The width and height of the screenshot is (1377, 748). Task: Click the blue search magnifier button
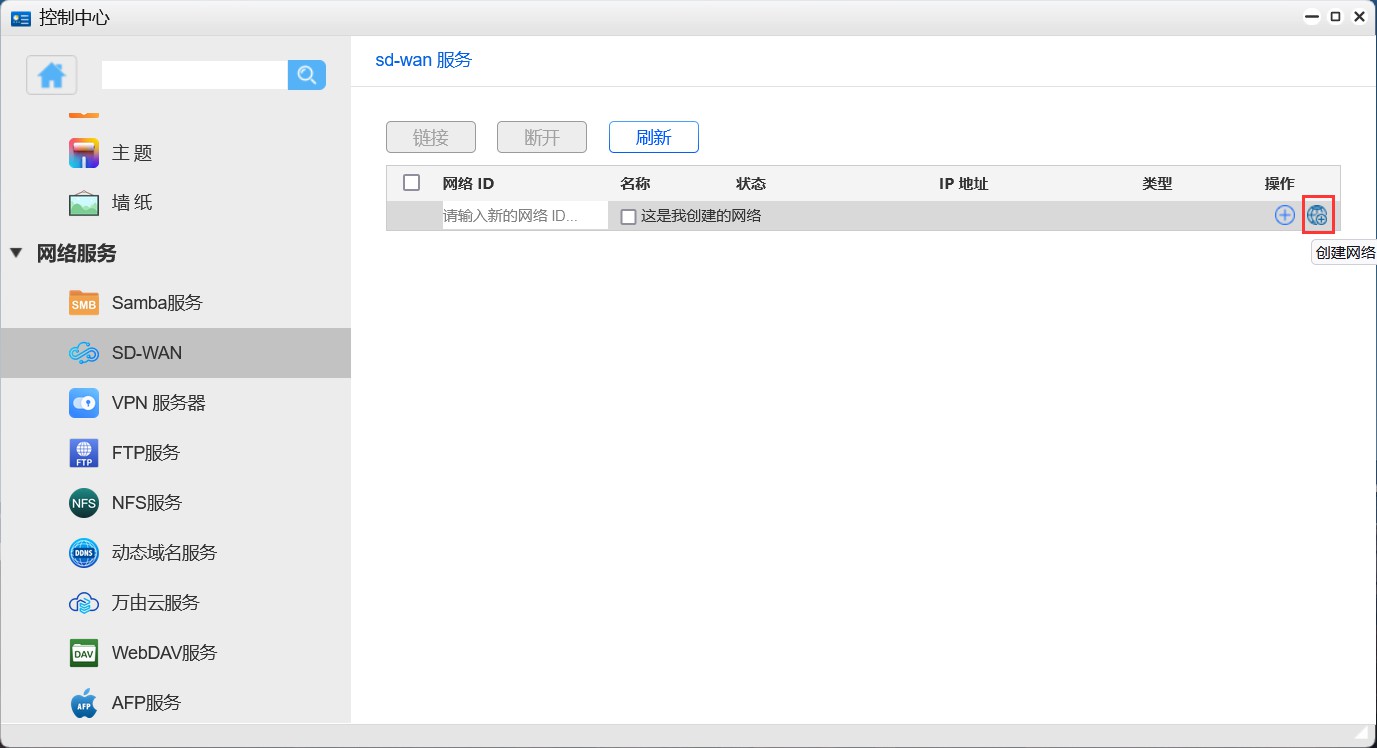306,74
